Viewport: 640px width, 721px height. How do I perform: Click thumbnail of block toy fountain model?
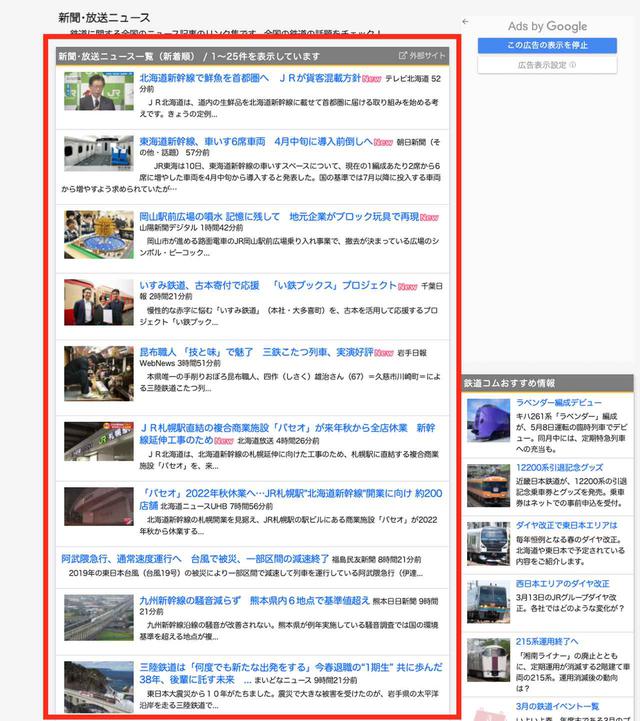(99, 235)
